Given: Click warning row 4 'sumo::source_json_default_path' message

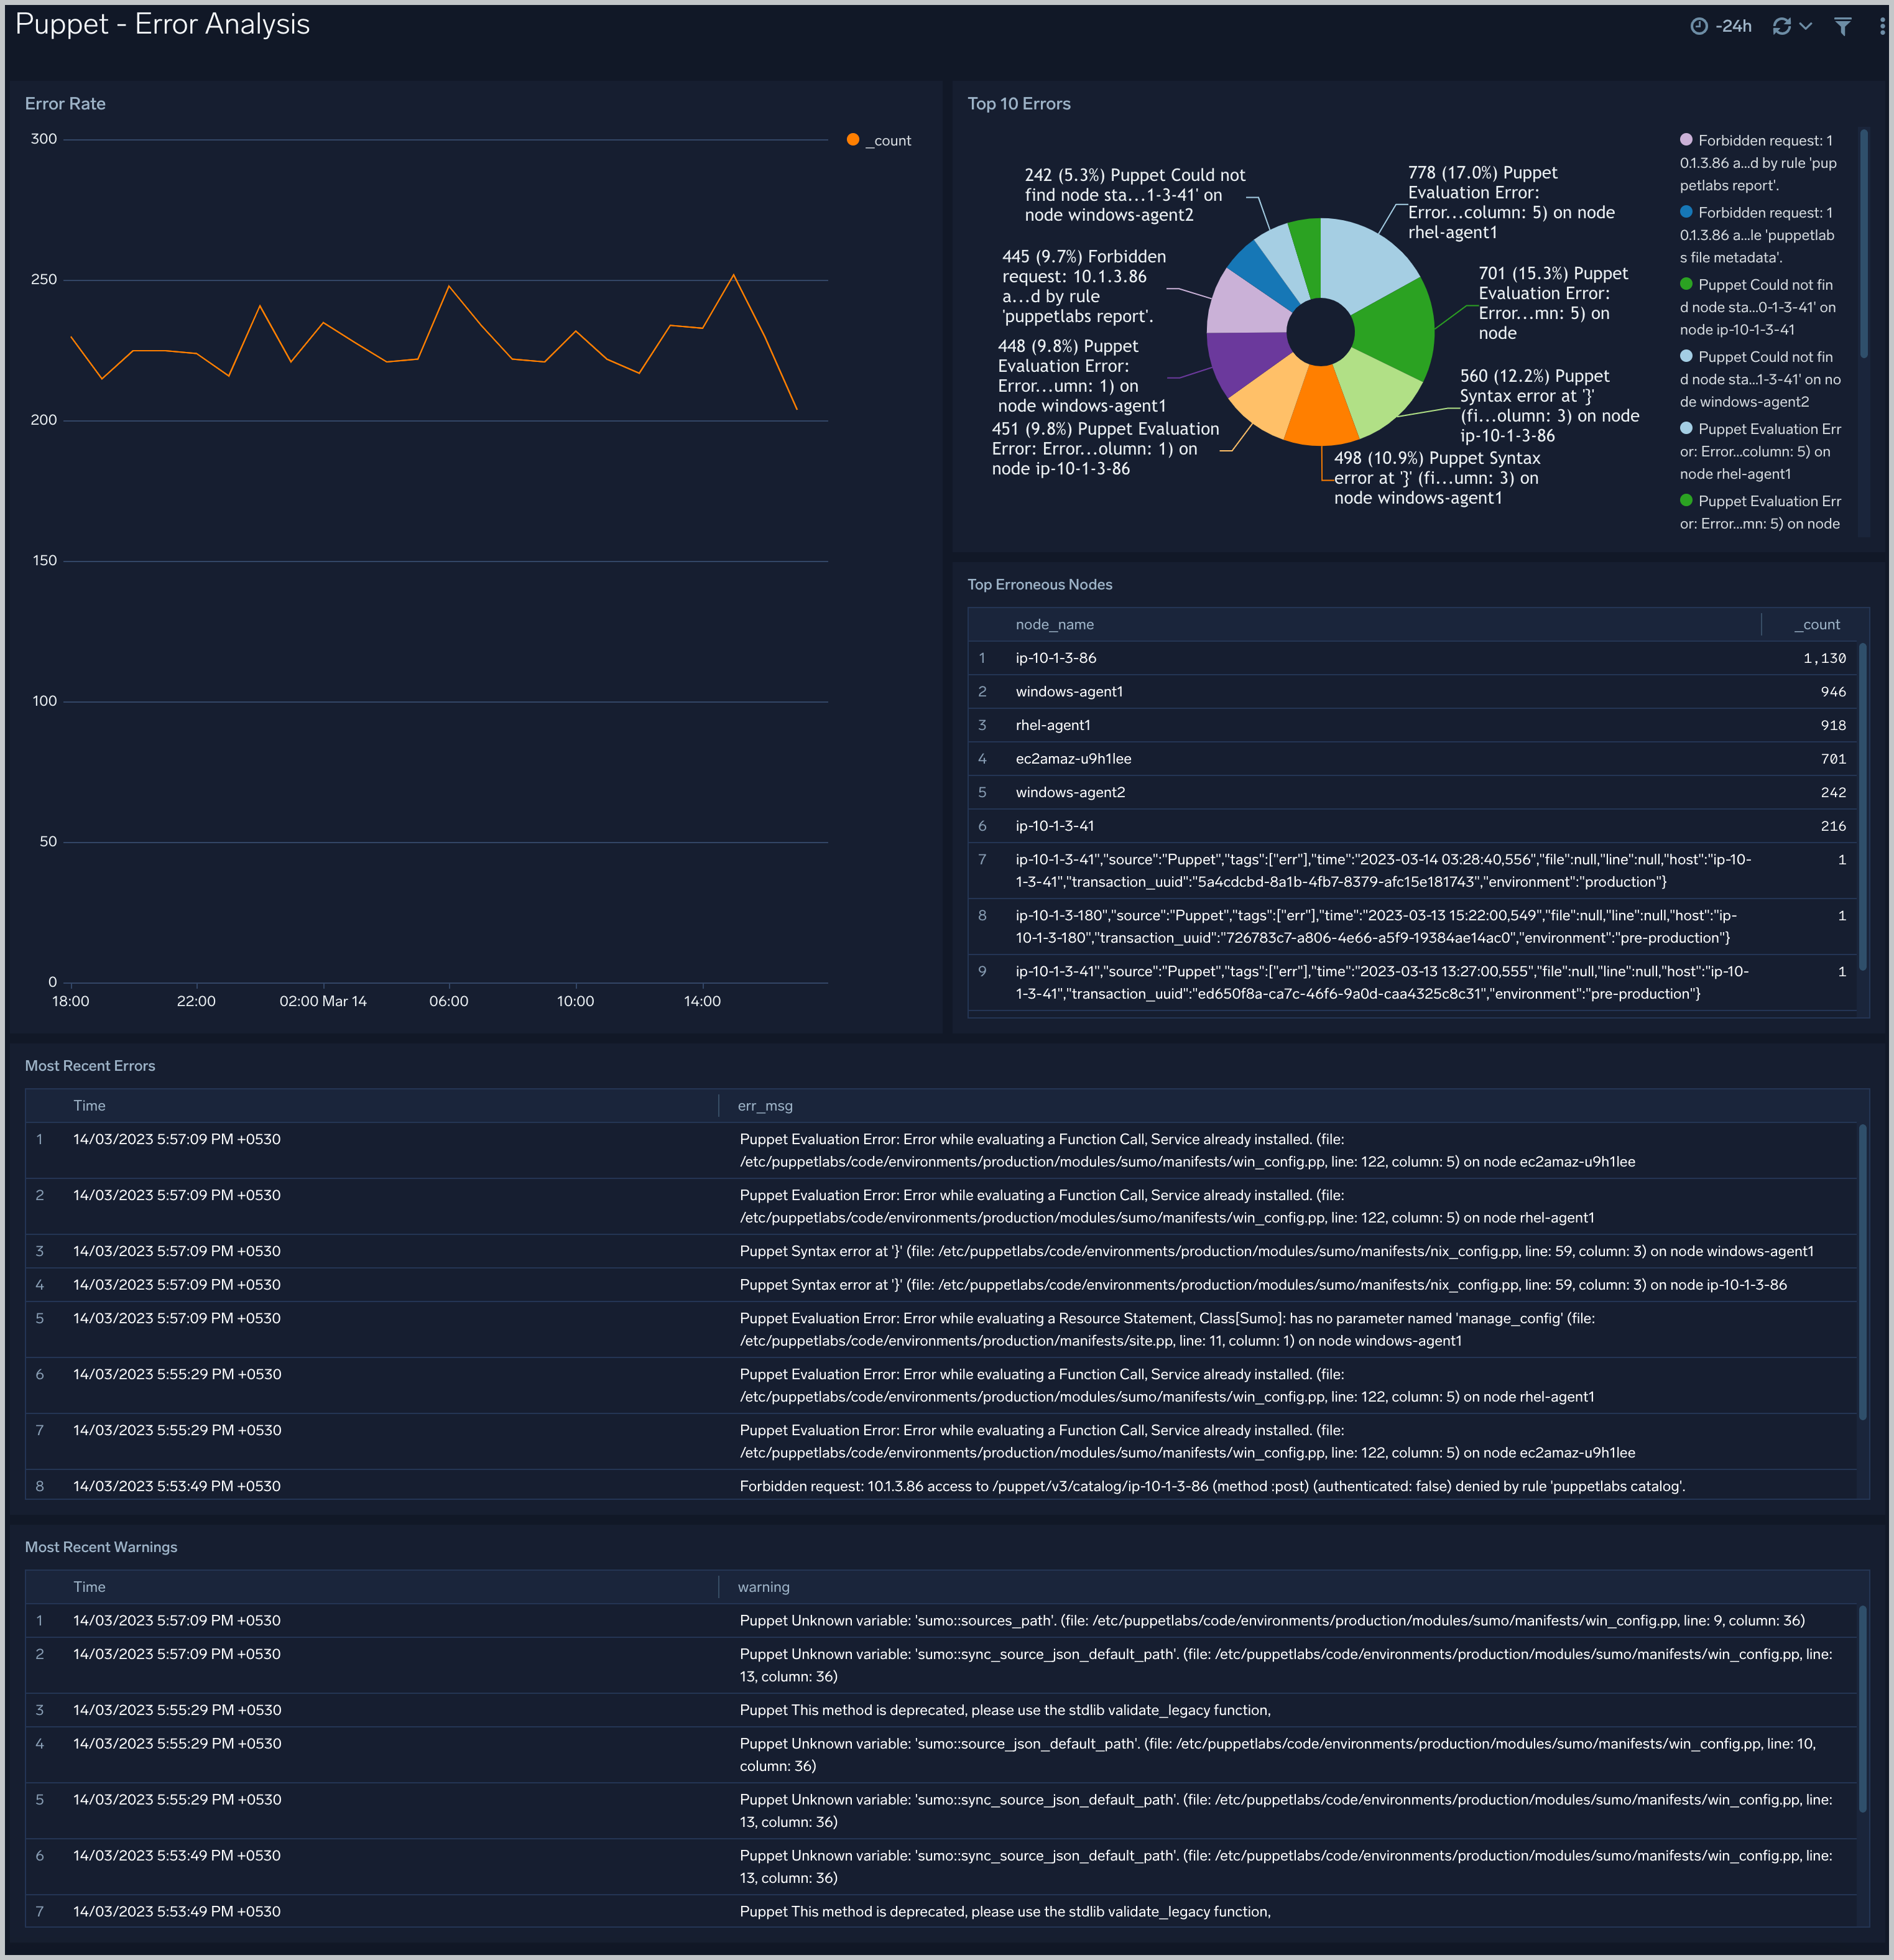Looking at the screenshot, I should click(x=1278, y=1755).
